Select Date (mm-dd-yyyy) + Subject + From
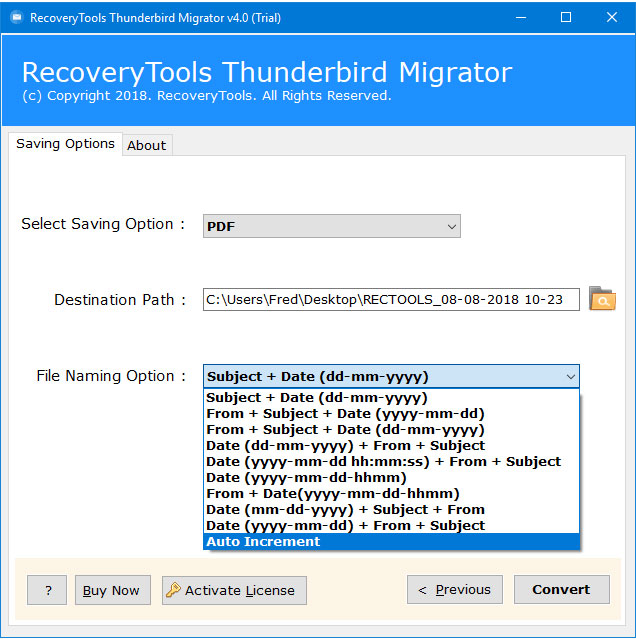Viewport: 636px width, 639px height. [391, 509]
